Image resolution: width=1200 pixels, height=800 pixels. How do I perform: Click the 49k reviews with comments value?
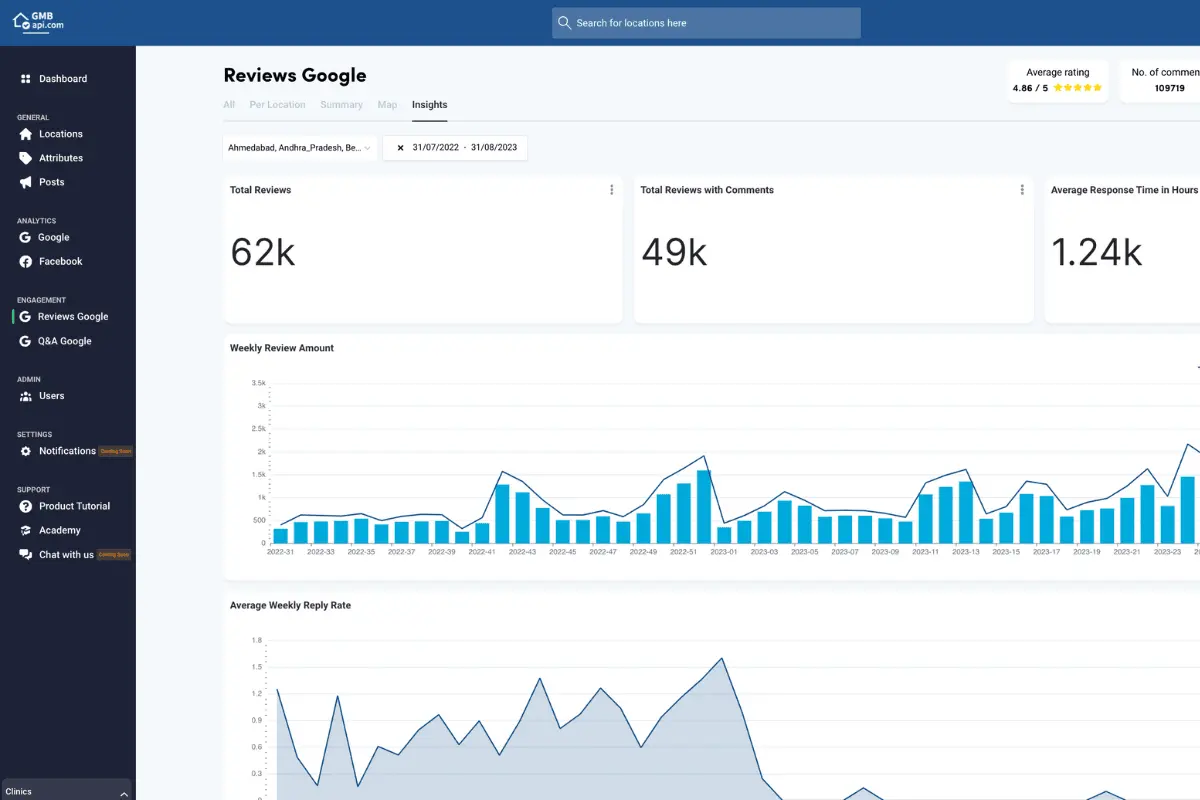click(674, 252)
